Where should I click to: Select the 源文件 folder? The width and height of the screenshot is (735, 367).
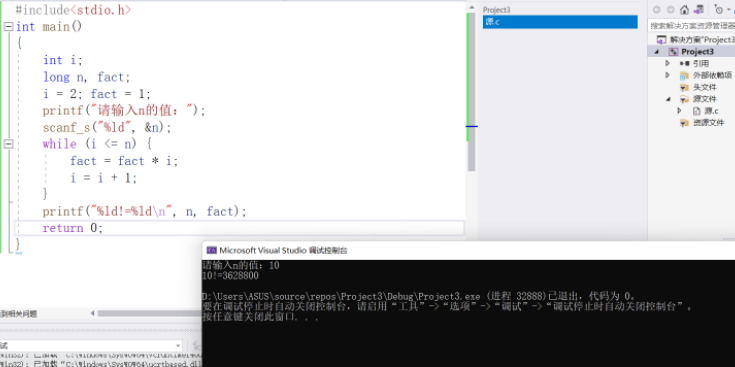coord(705,99)
